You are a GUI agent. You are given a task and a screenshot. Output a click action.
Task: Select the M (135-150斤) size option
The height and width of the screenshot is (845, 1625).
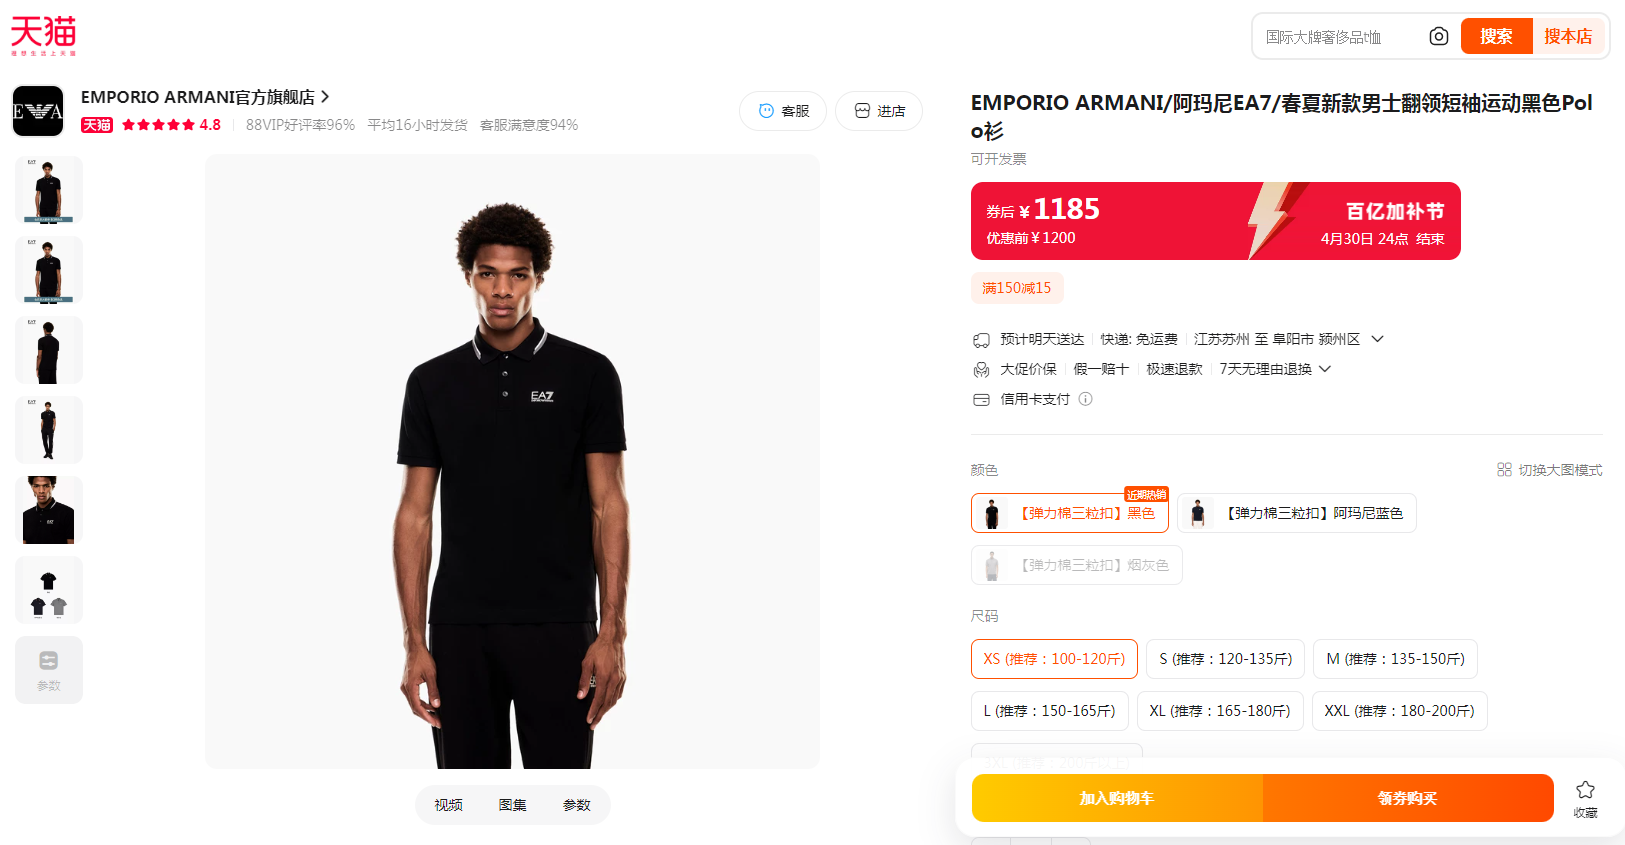(x=1395, y=659)
